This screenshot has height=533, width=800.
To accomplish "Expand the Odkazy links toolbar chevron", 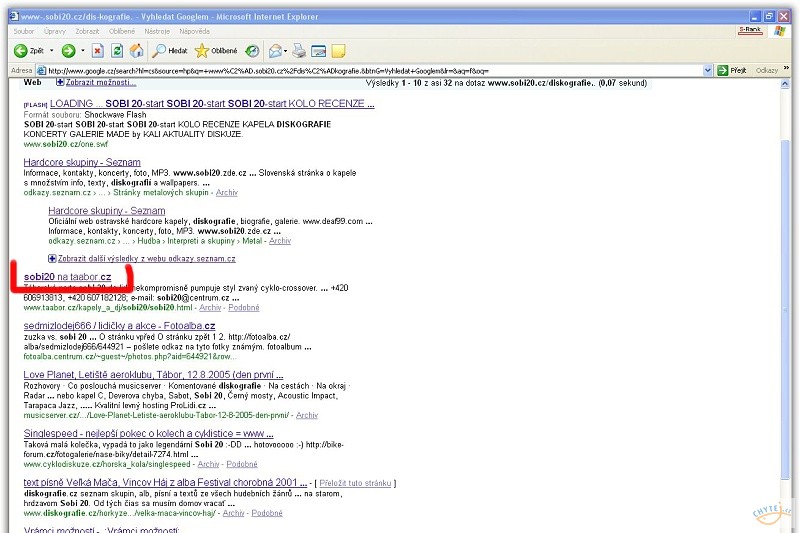I will click(786, 68).
